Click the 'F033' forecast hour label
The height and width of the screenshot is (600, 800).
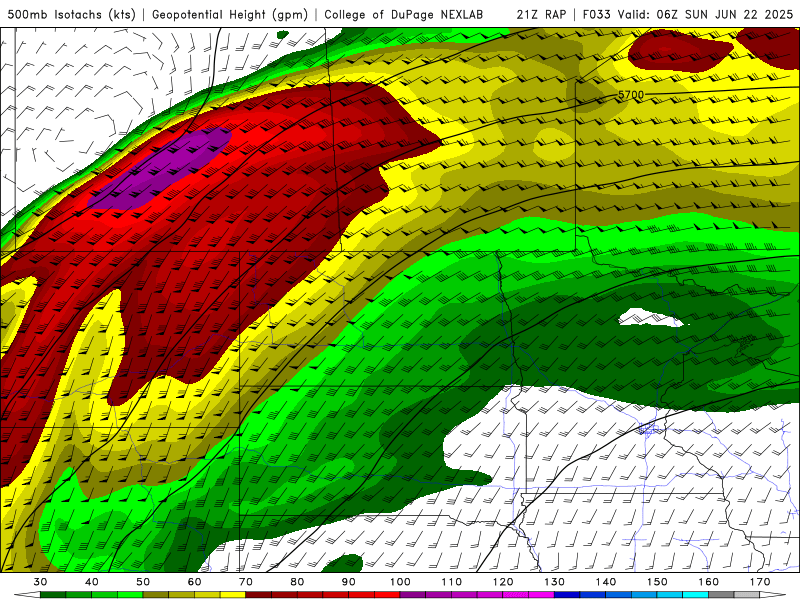[597, 15]
